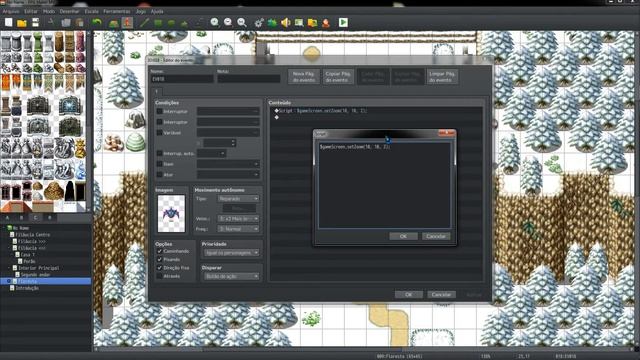Uncheck the Direção Fixa option
Screen dimensions: 640x360
160,268
